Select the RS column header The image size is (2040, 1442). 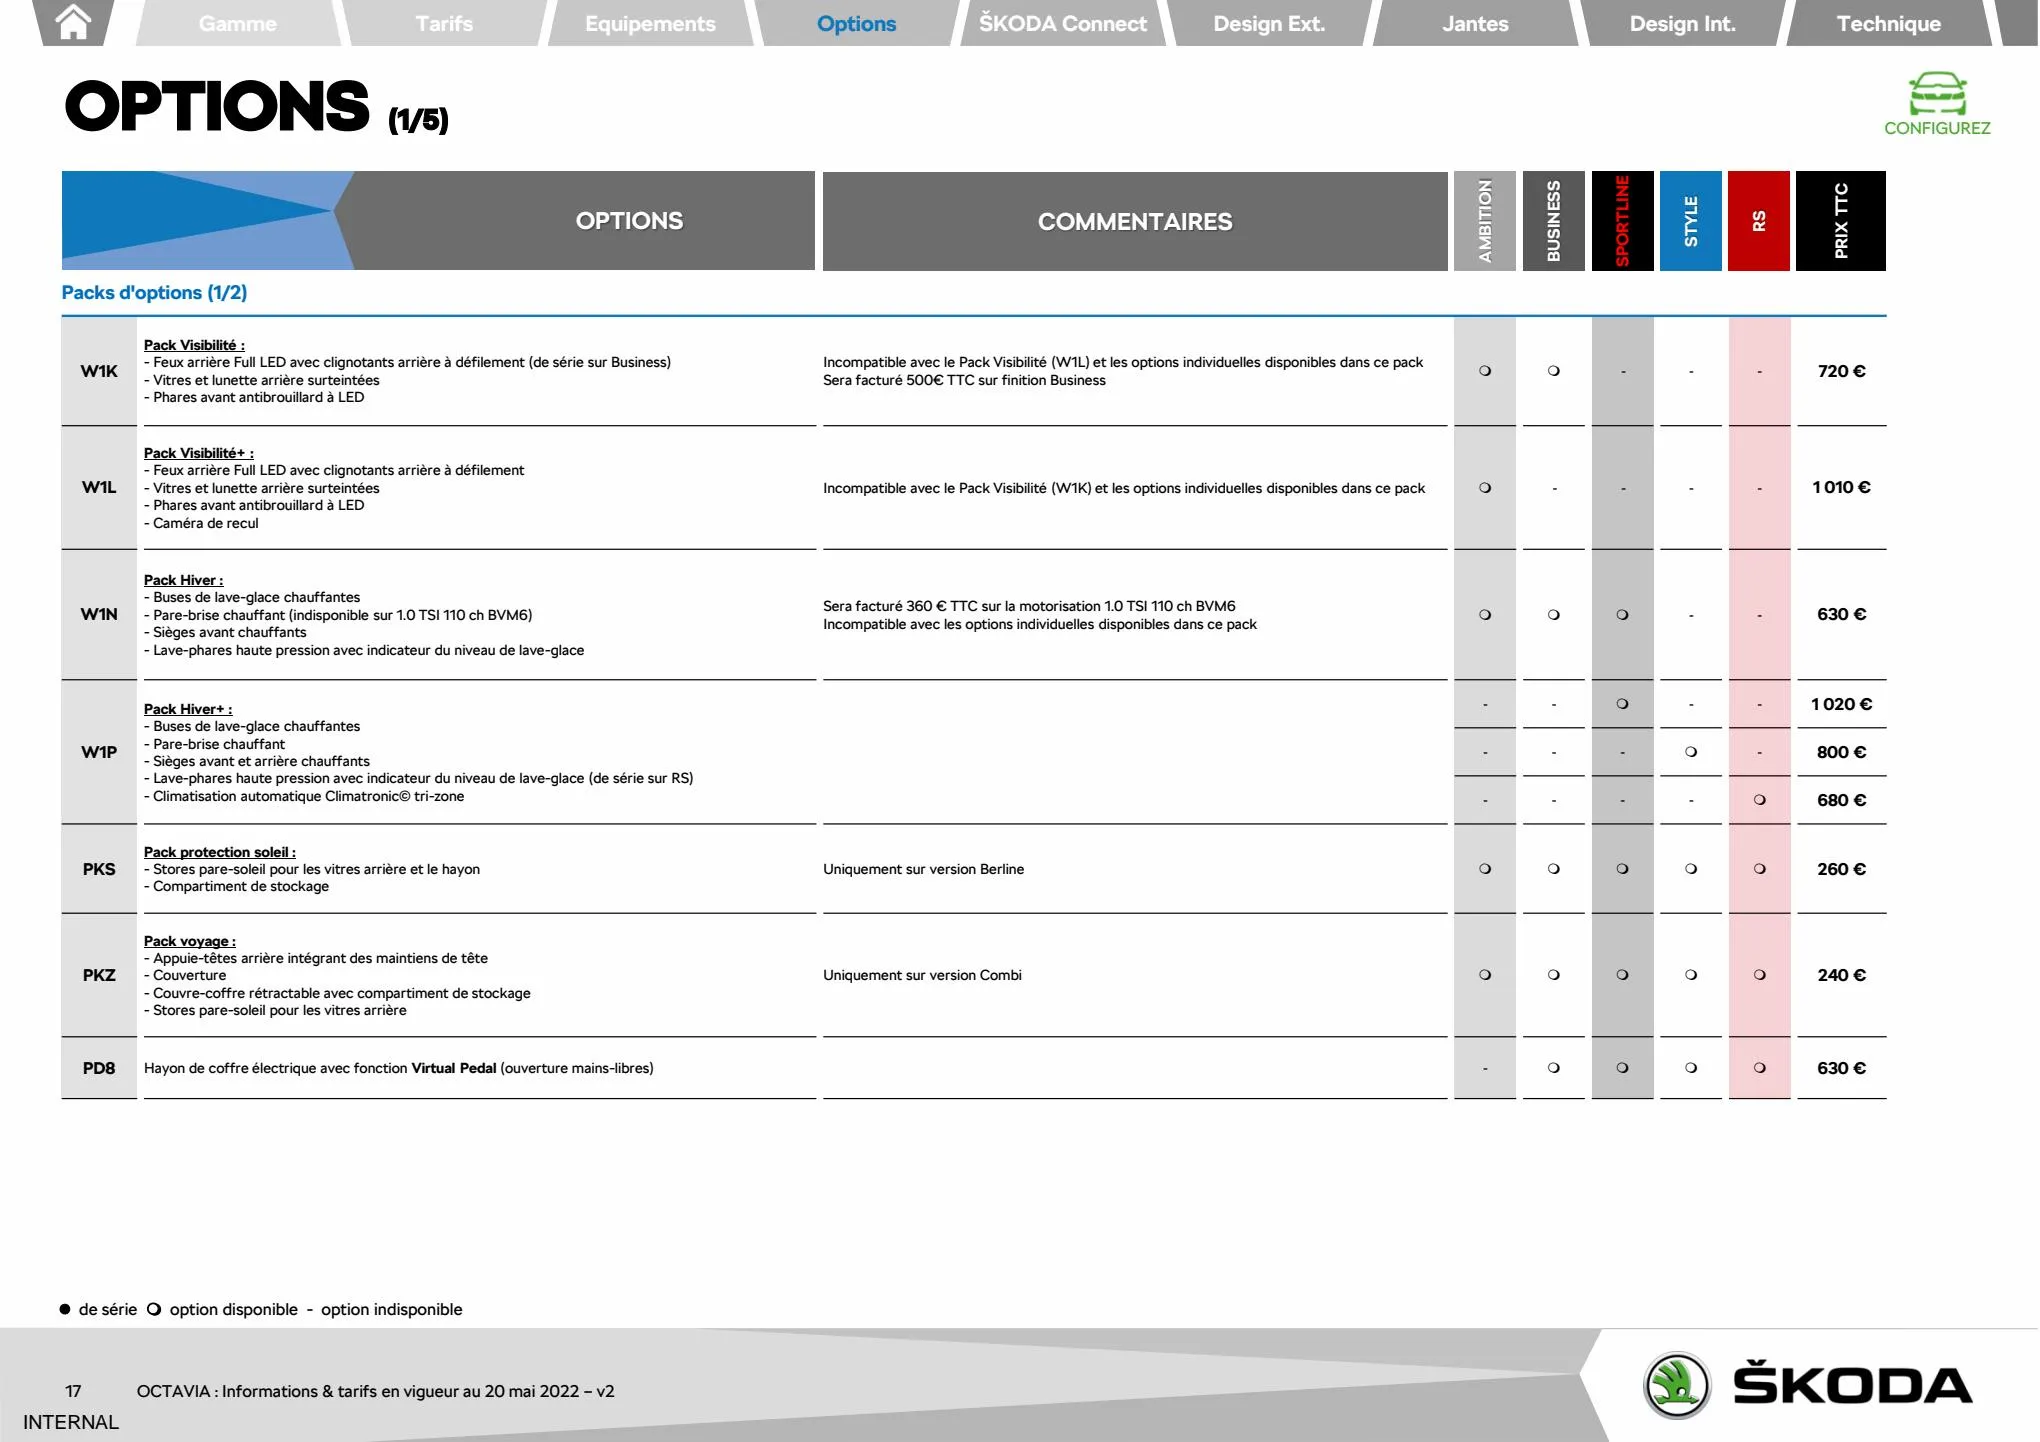(1759, 221)
